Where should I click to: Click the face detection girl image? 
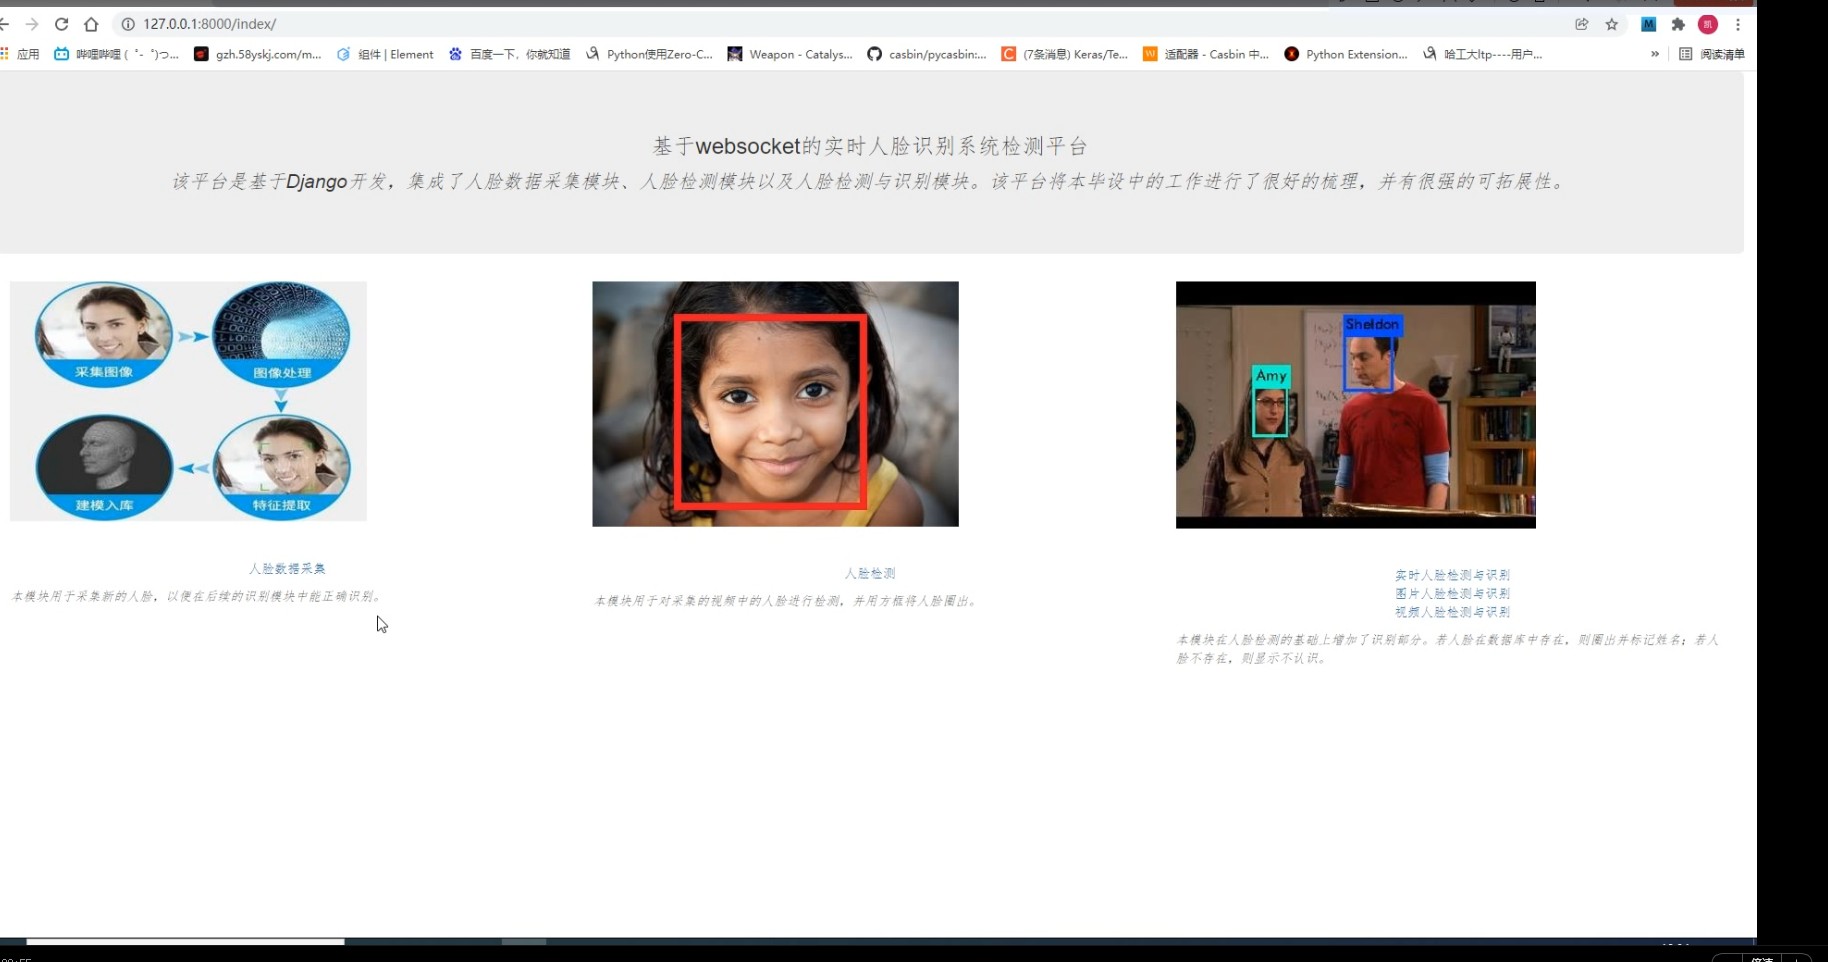[775, 404]
